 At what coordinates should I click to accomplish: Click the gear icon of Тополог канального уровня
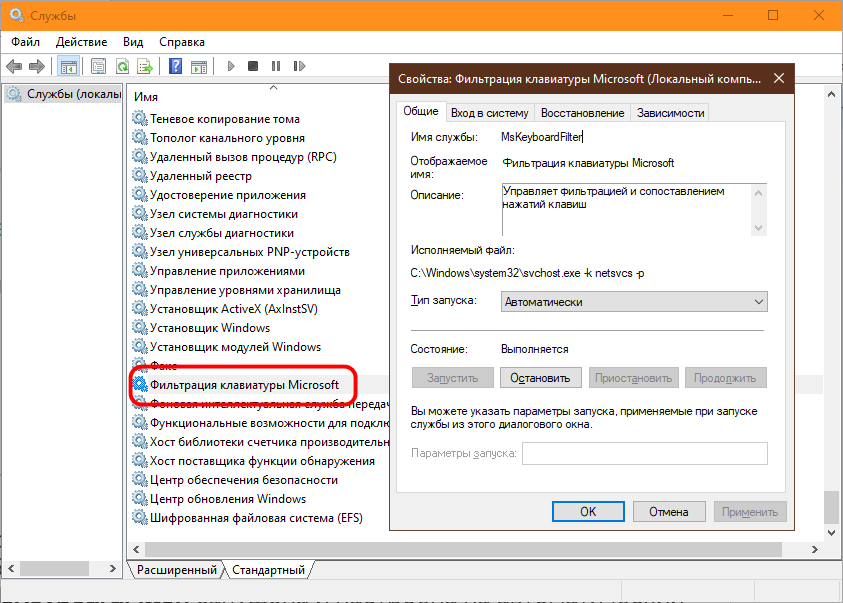click(x=140, y=138)
